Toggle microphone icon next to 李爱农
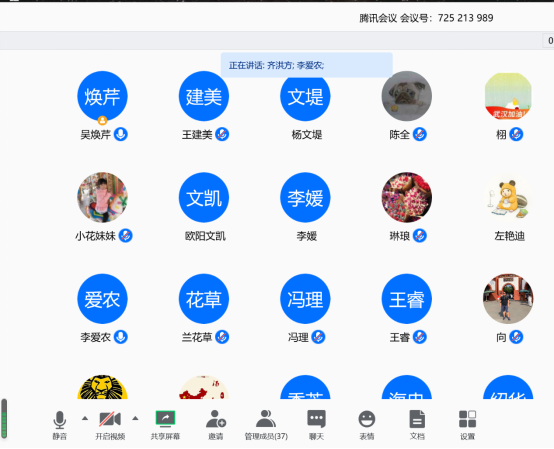This screenshot has height=449, width=554. (x=120, y=337)
